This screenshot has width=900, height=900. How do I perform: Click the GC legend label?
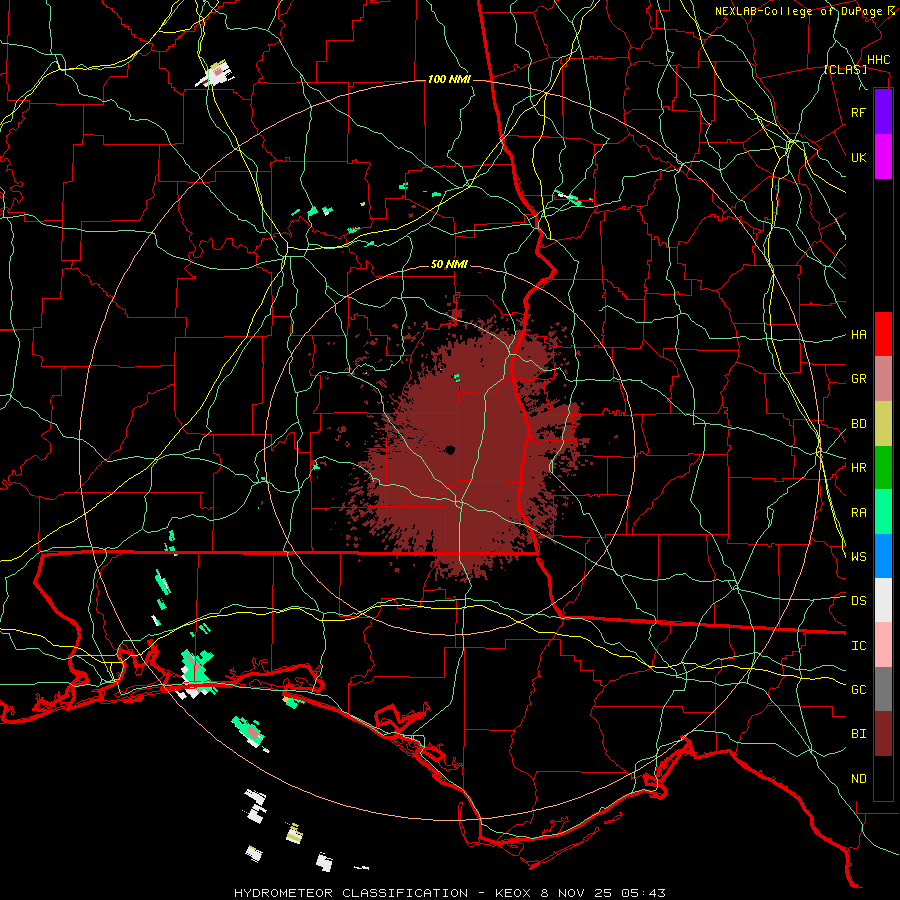click(859, 689)
